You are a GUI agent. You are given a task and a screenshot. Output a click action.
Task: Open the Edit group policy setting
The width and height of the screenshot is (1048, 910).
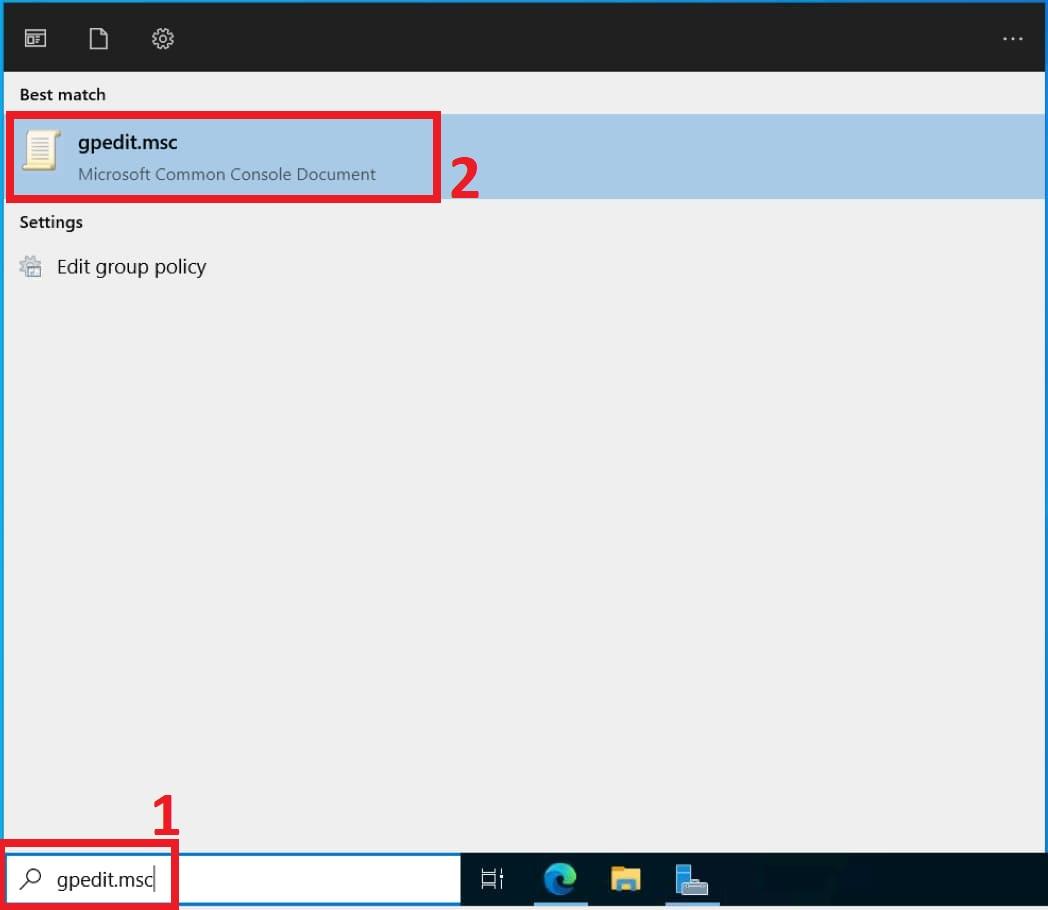pyautogui.click(x=131, y=267)
